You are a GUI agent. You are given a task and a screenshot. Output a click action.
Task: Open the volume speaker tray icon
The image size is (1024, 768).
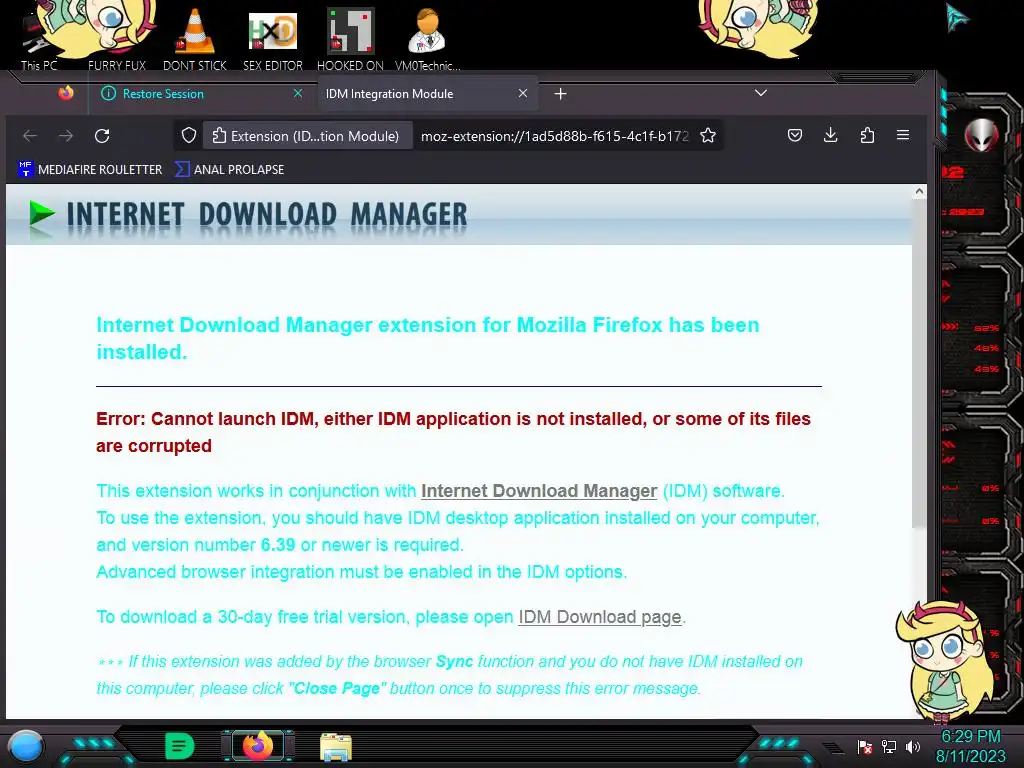pyautogui.click(x=912, y=746)
